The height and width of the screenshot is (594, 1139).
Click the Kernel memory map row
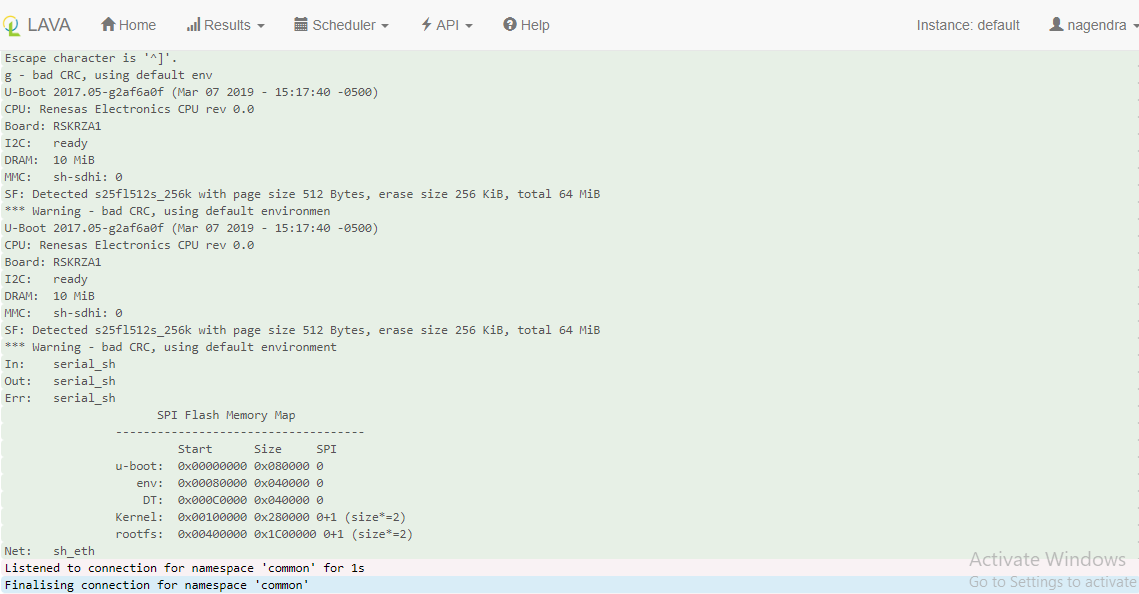click(x=260, y=517)
